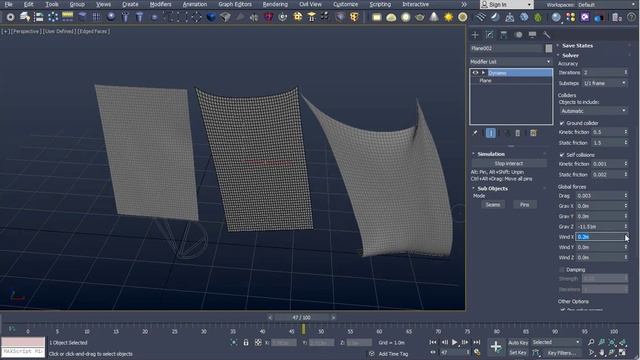640x360 pixels.
Task: Open the Selected key filter dropdown
Action: pyautogui.click(x=556, y=342)
